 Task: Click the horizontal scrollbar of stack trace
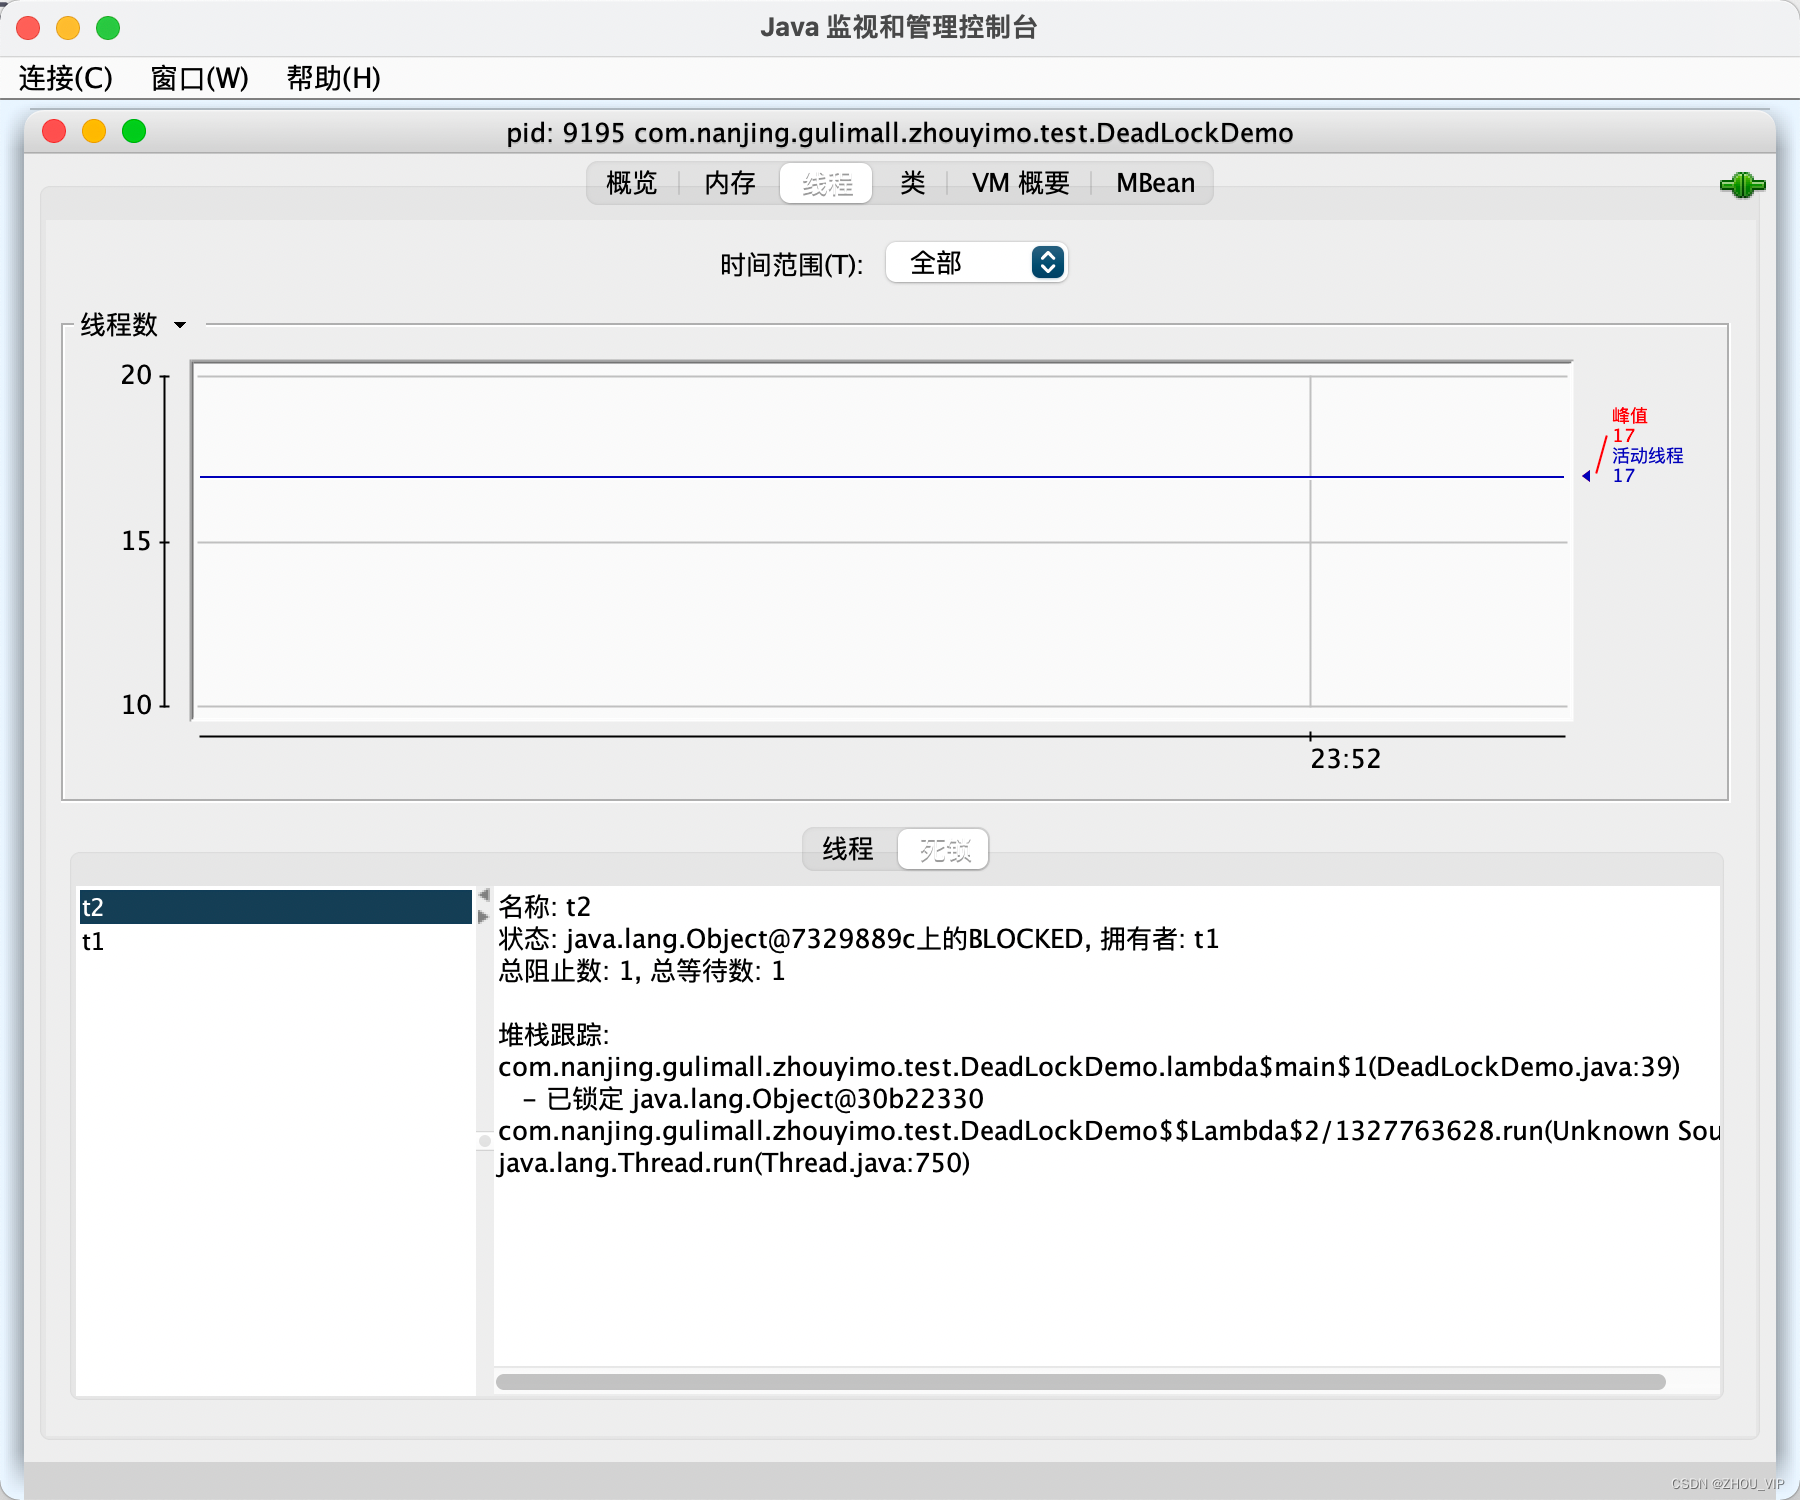[x=1081, y=1382]
